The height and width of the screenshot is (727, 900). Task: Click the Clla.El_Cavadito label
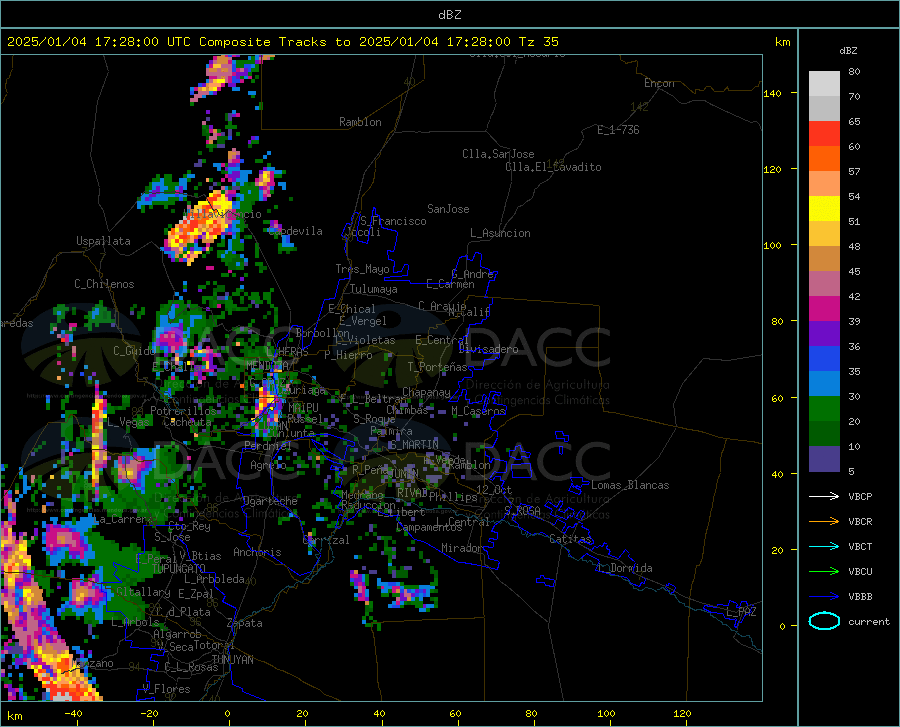[553, 167]
